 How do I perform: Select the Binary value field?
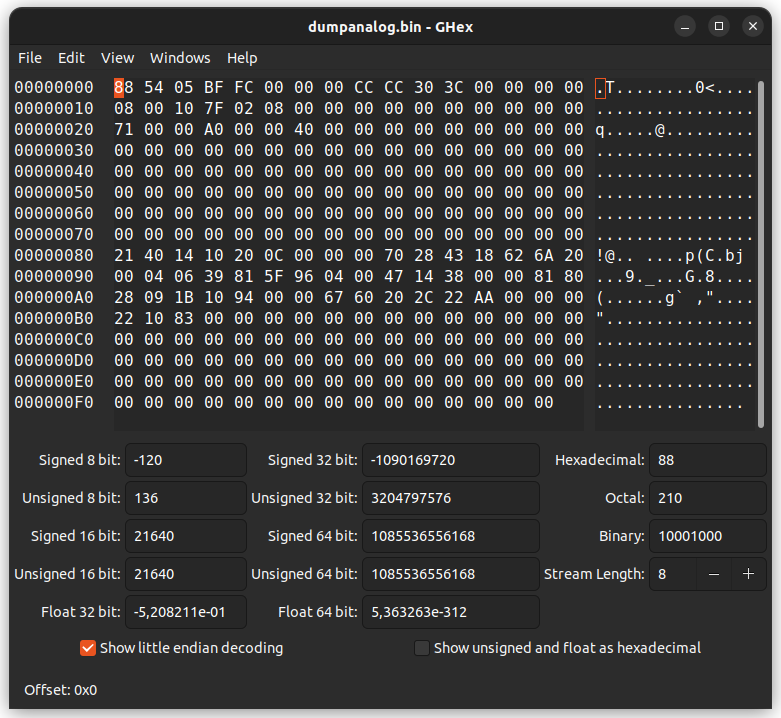(x=706, y=536)
